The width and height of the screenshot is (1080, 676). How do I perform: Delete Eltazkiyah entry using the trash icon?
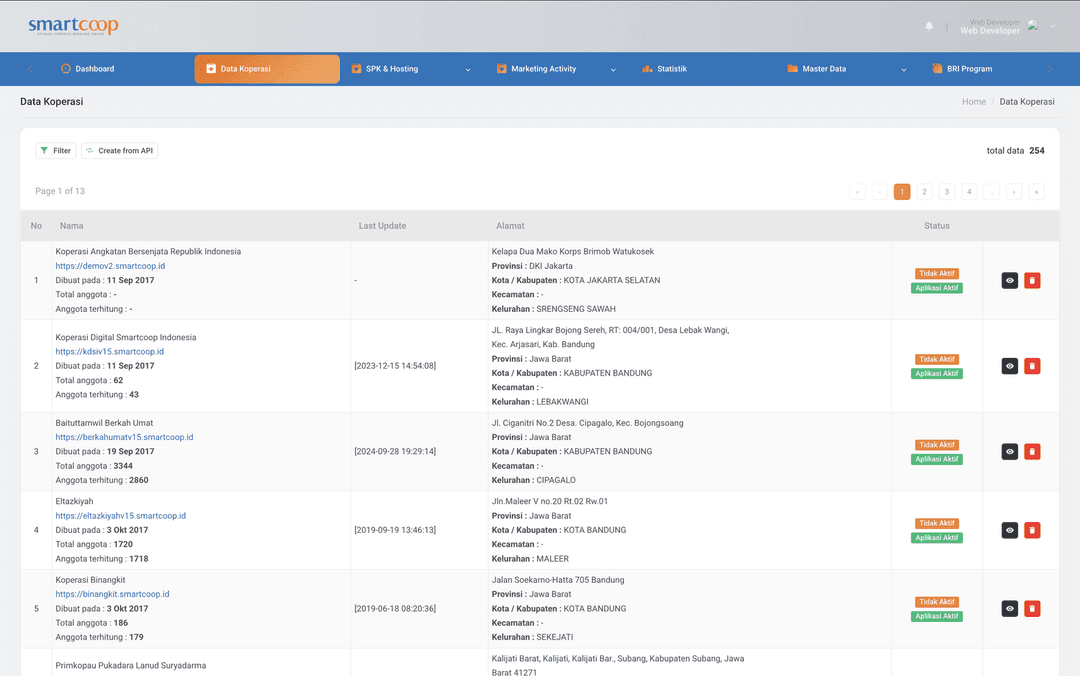coord(1032,530)
